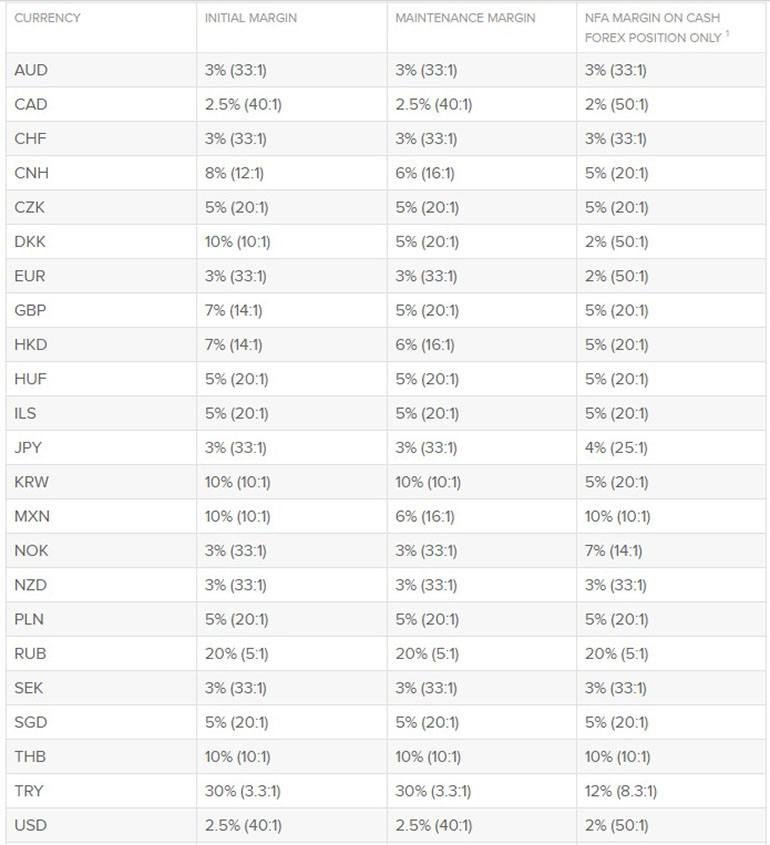Select the CAD initial margin 2.5% cell

(244, 105)
